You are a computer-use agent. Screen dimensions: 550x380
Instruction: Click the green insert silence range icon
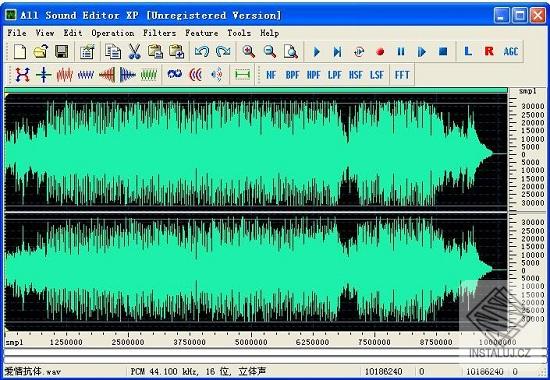tap(242, 74)
